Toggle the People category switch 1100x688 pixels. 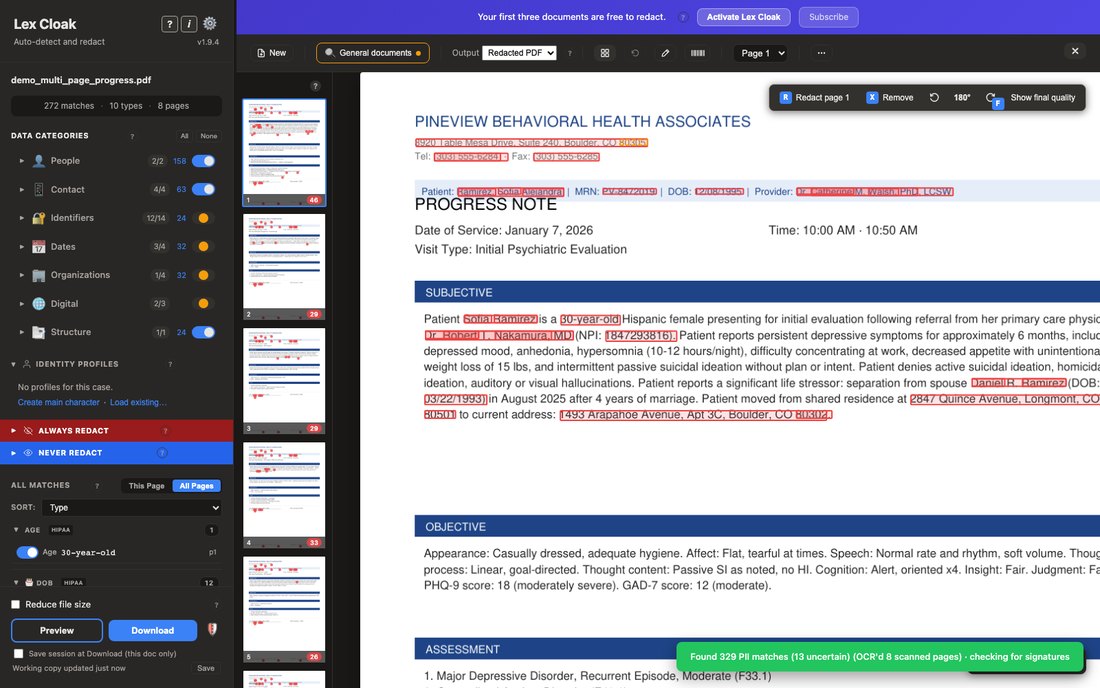[203, 161]
